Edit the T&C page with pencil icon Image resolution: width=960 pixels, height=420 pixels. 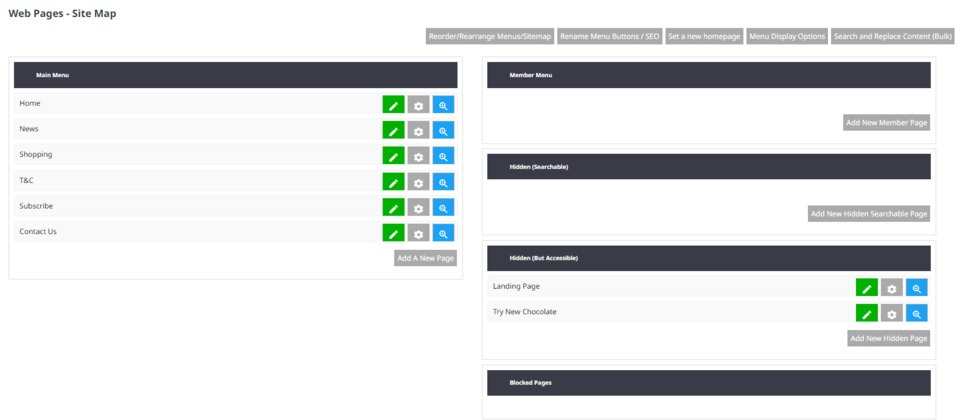coord(394,181)
